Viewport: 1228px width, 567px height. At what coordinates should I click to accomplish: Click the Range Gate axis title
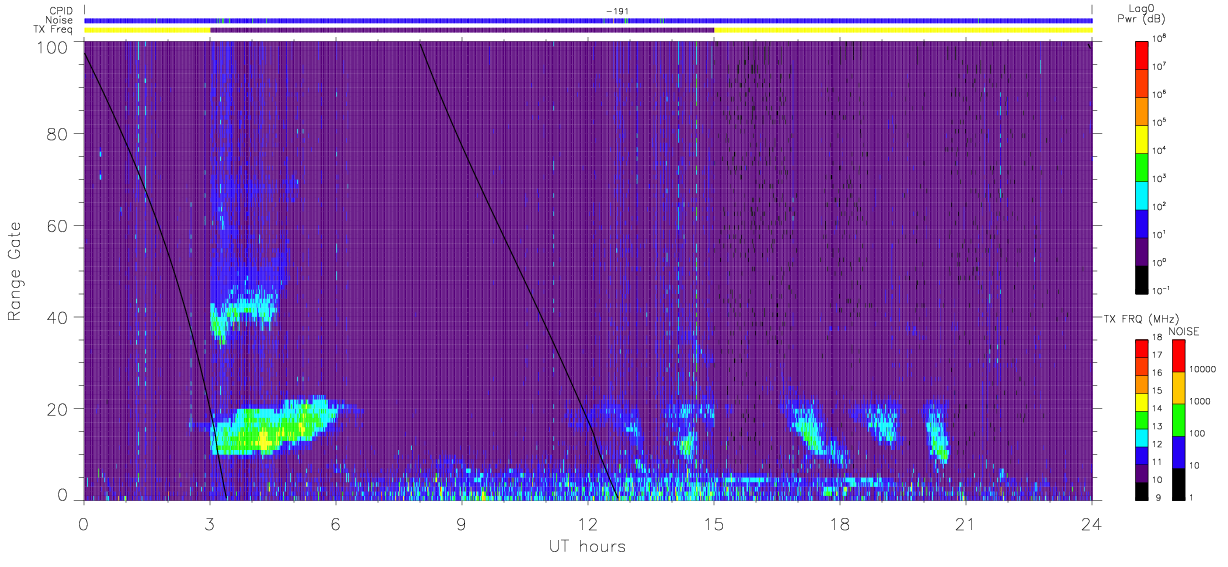click(x=16, y=270)
